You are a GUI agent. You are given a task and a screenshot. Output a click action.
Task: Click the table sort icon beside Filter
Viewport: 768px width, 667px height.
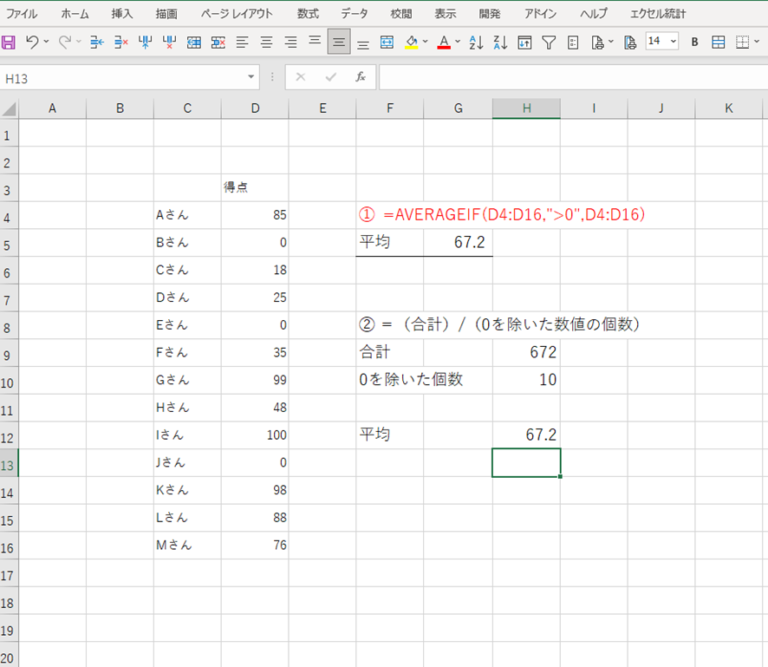click(x=525, y=43)
